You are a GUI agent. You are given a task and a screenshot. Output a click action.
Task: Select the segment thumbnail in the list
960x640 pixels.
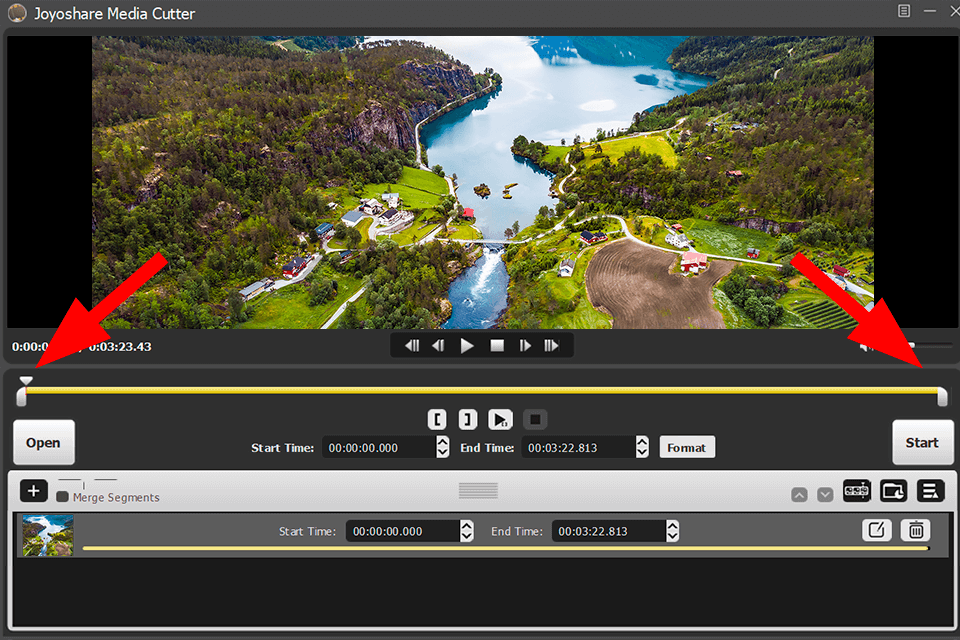(x=46, y=535)
